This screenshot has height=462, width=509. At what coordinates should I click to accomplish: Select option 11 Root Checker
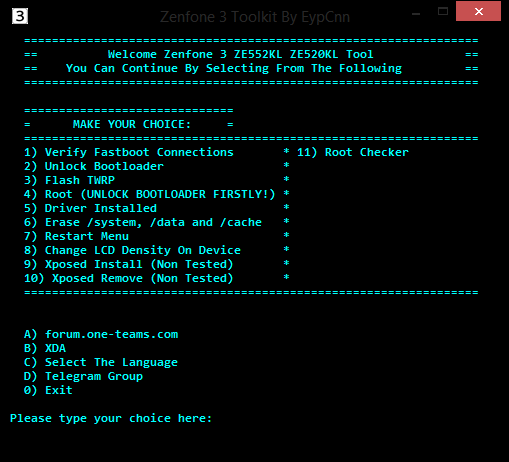point(353,152)
